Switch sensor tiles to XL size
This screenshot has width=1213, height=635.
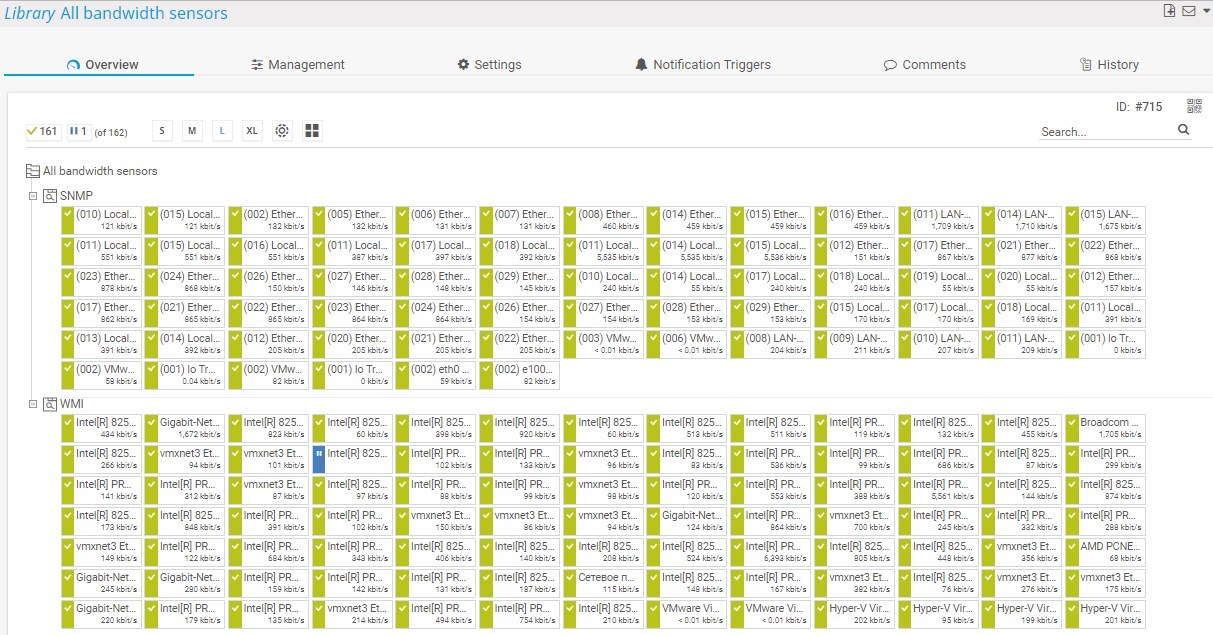pyautogui.click(x=251, y=130)
